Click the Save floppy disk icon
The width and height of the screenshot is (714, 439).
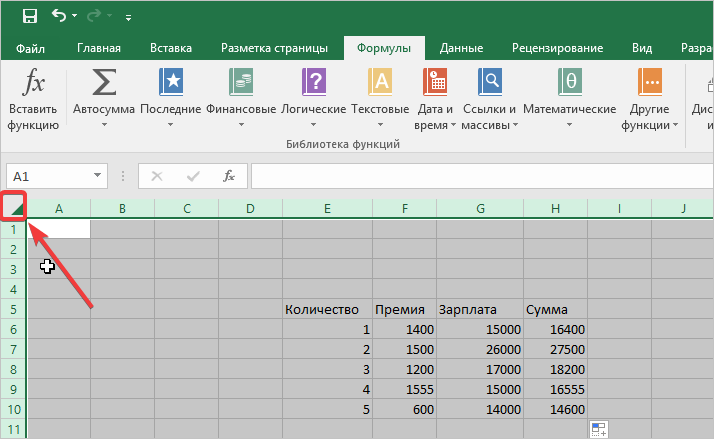(29, 16)
